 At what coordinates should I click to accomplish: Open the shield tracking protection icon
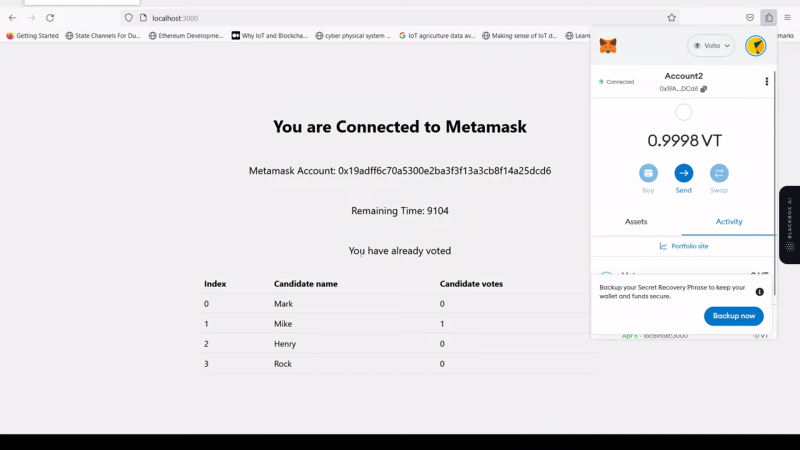[x=129, y=18]
